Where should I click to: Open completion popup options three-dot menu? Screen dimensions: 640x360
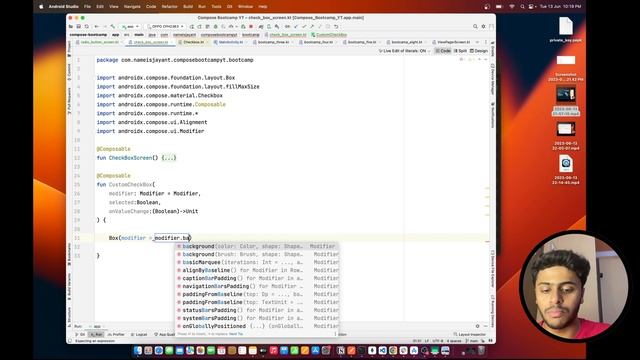coord(335,334)
